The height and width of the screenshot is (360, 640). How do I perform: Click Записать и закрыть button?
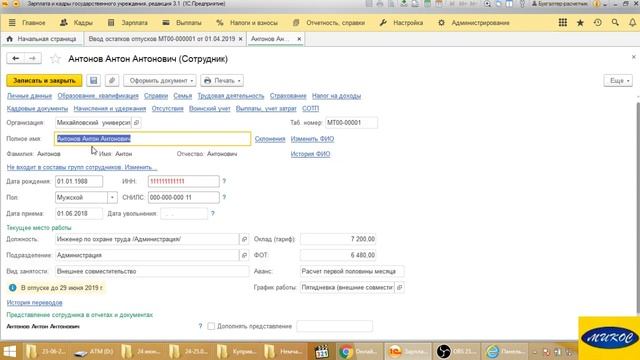44,80
